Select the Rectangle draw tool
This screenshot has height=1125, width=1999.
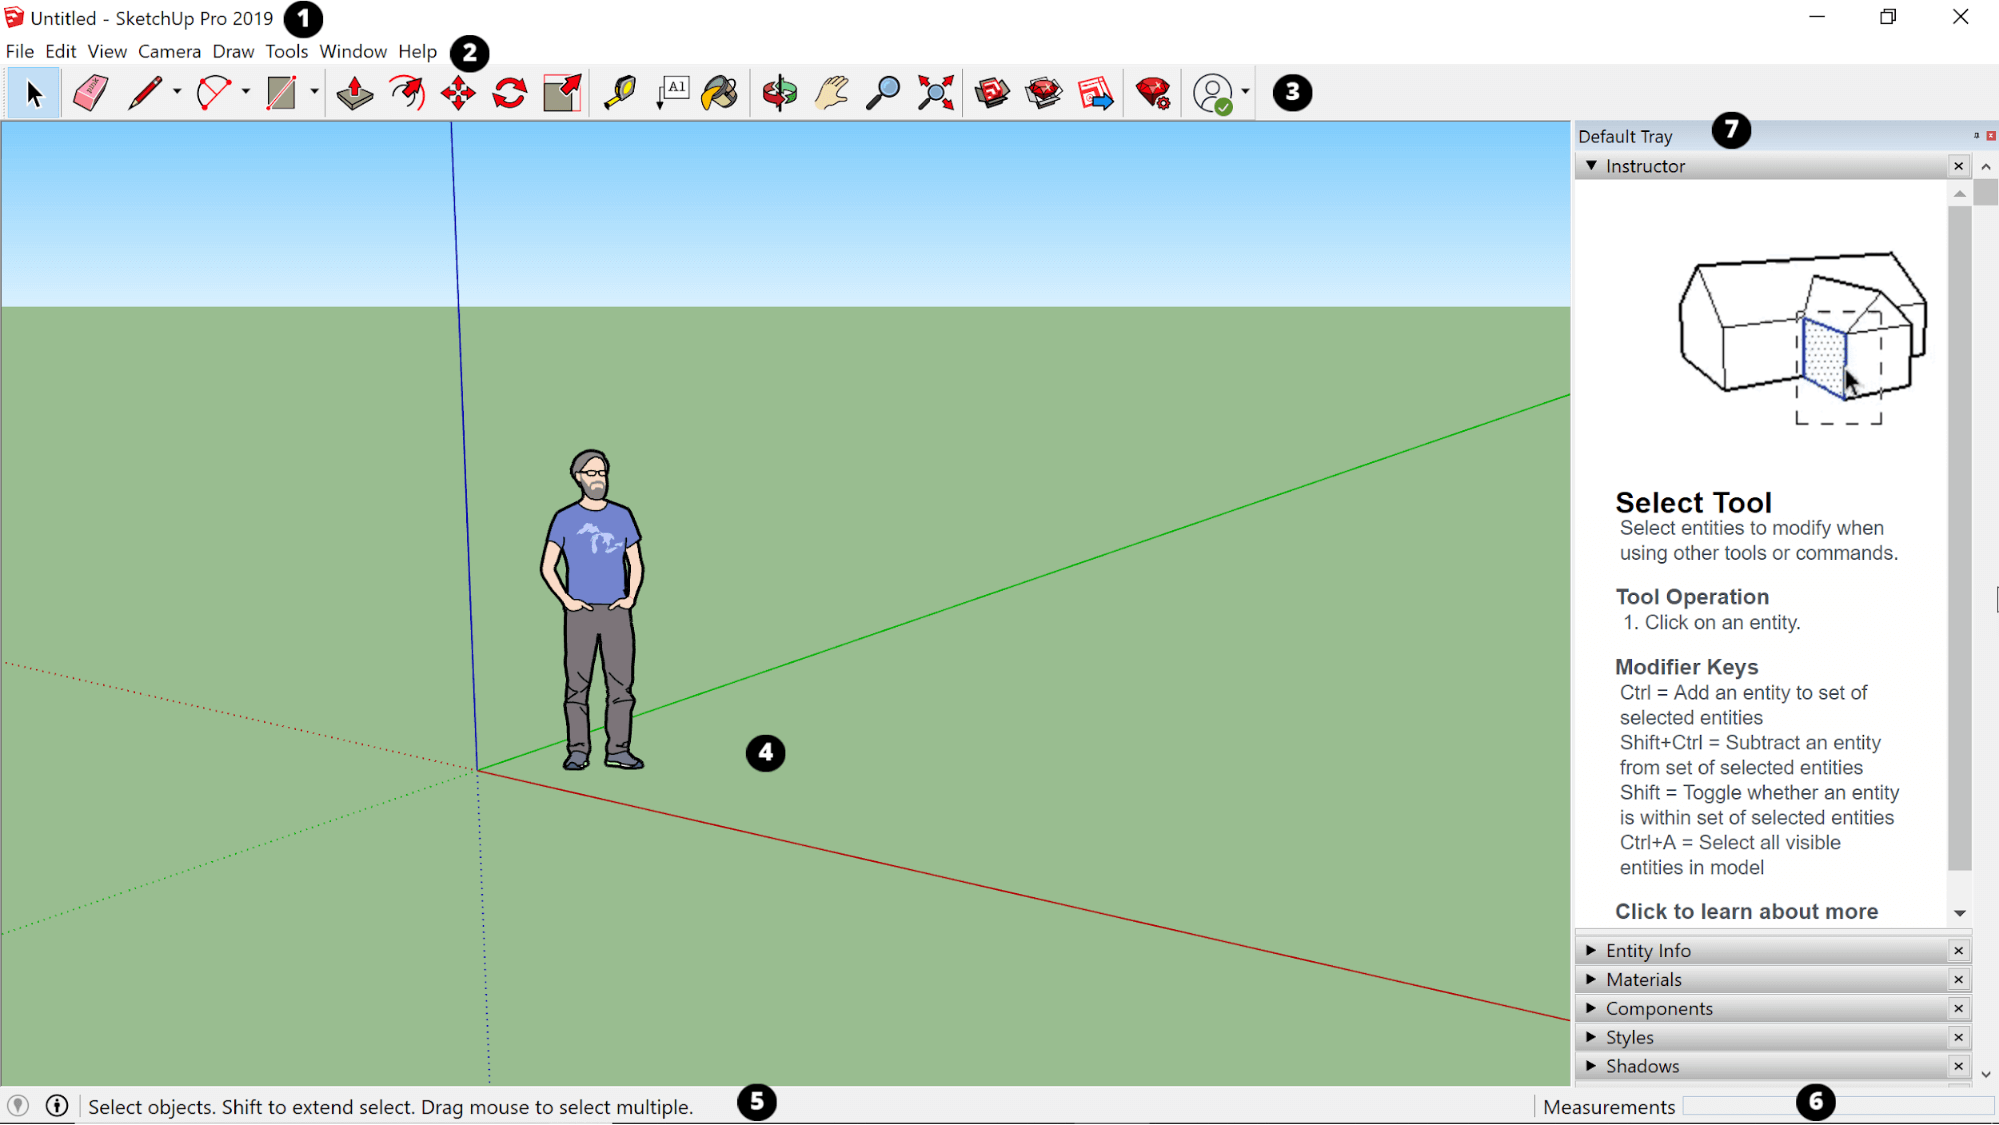click(280, 92)
